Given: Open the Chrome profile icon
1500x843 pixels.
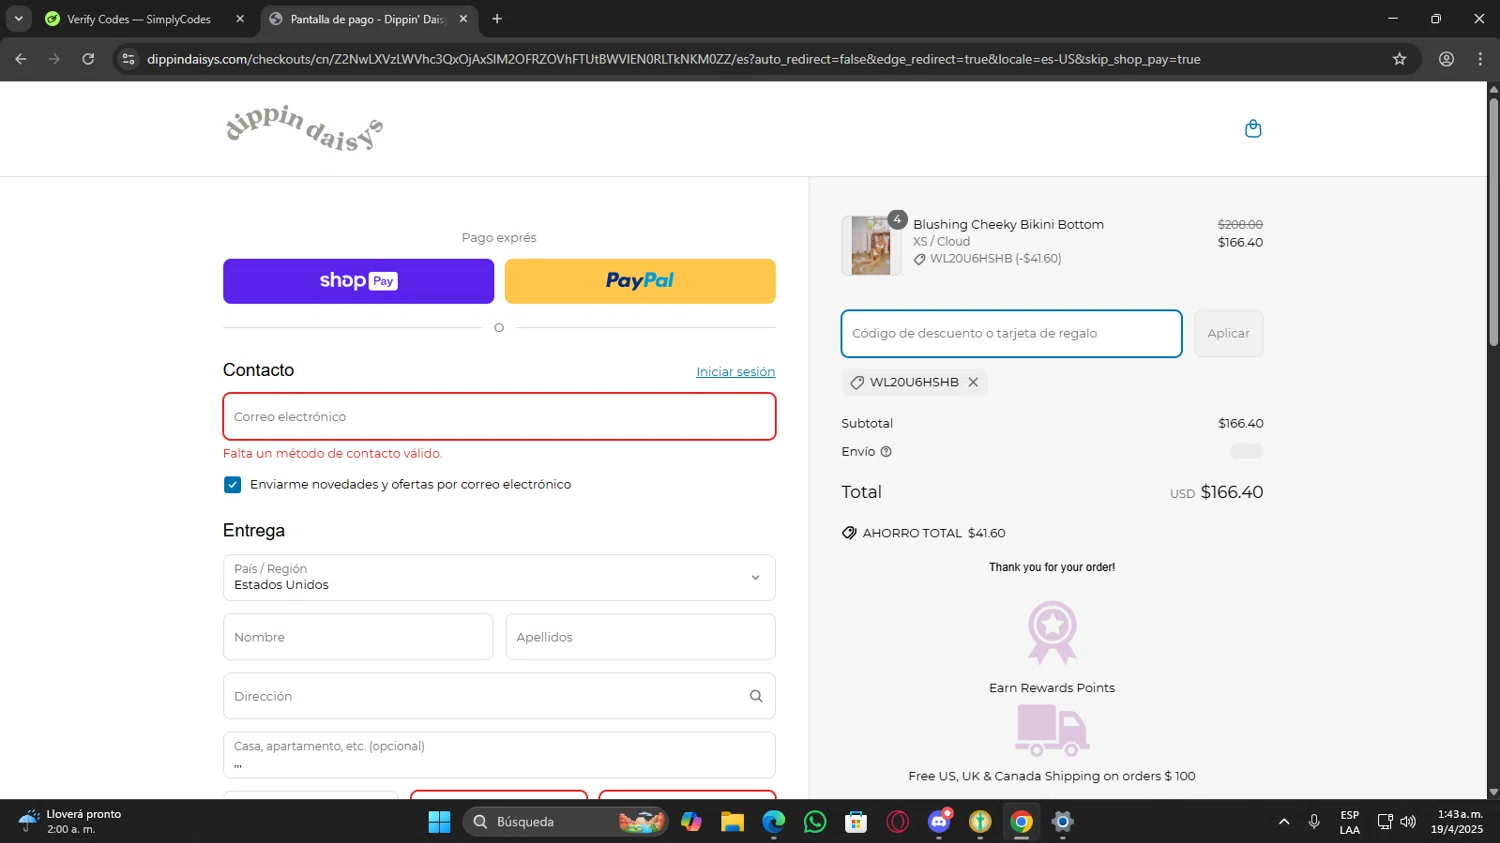Looking at the screenshot, I should click(1446, 59).
